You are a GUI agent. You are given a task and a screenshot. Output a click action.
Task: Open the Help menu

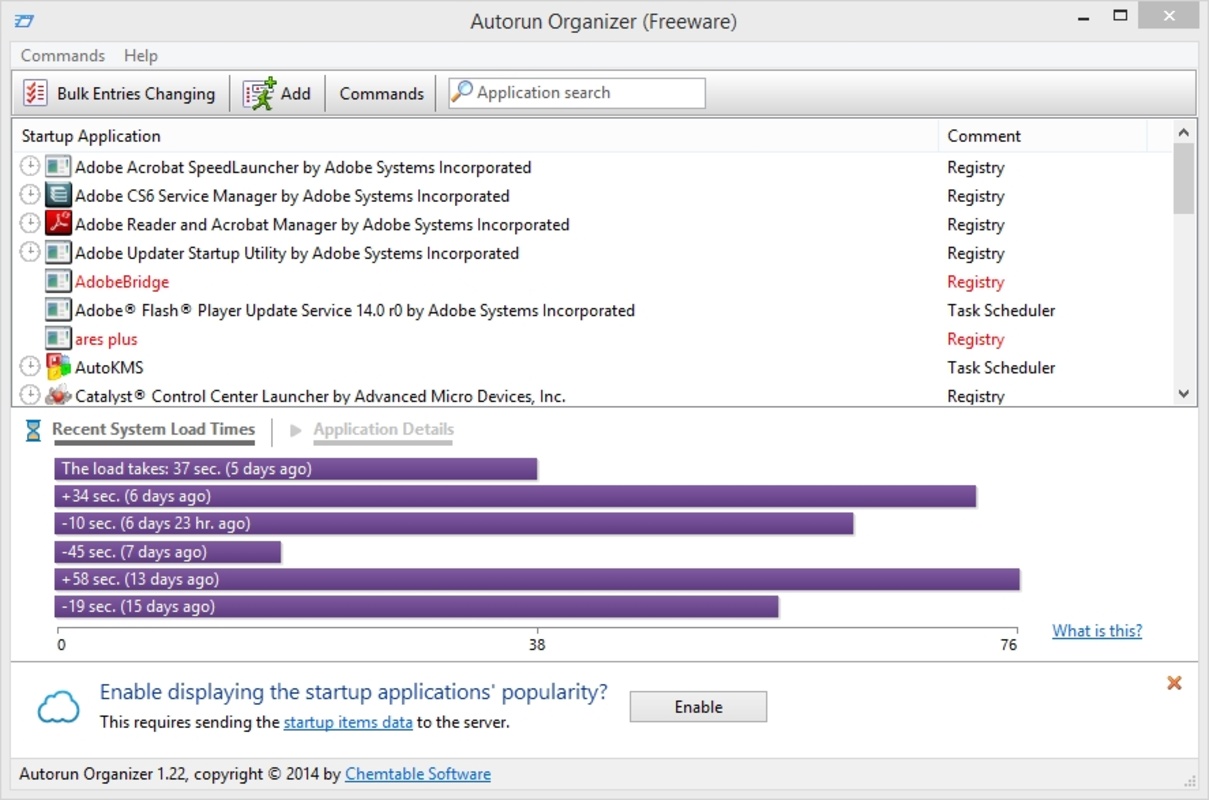[141, 56]
